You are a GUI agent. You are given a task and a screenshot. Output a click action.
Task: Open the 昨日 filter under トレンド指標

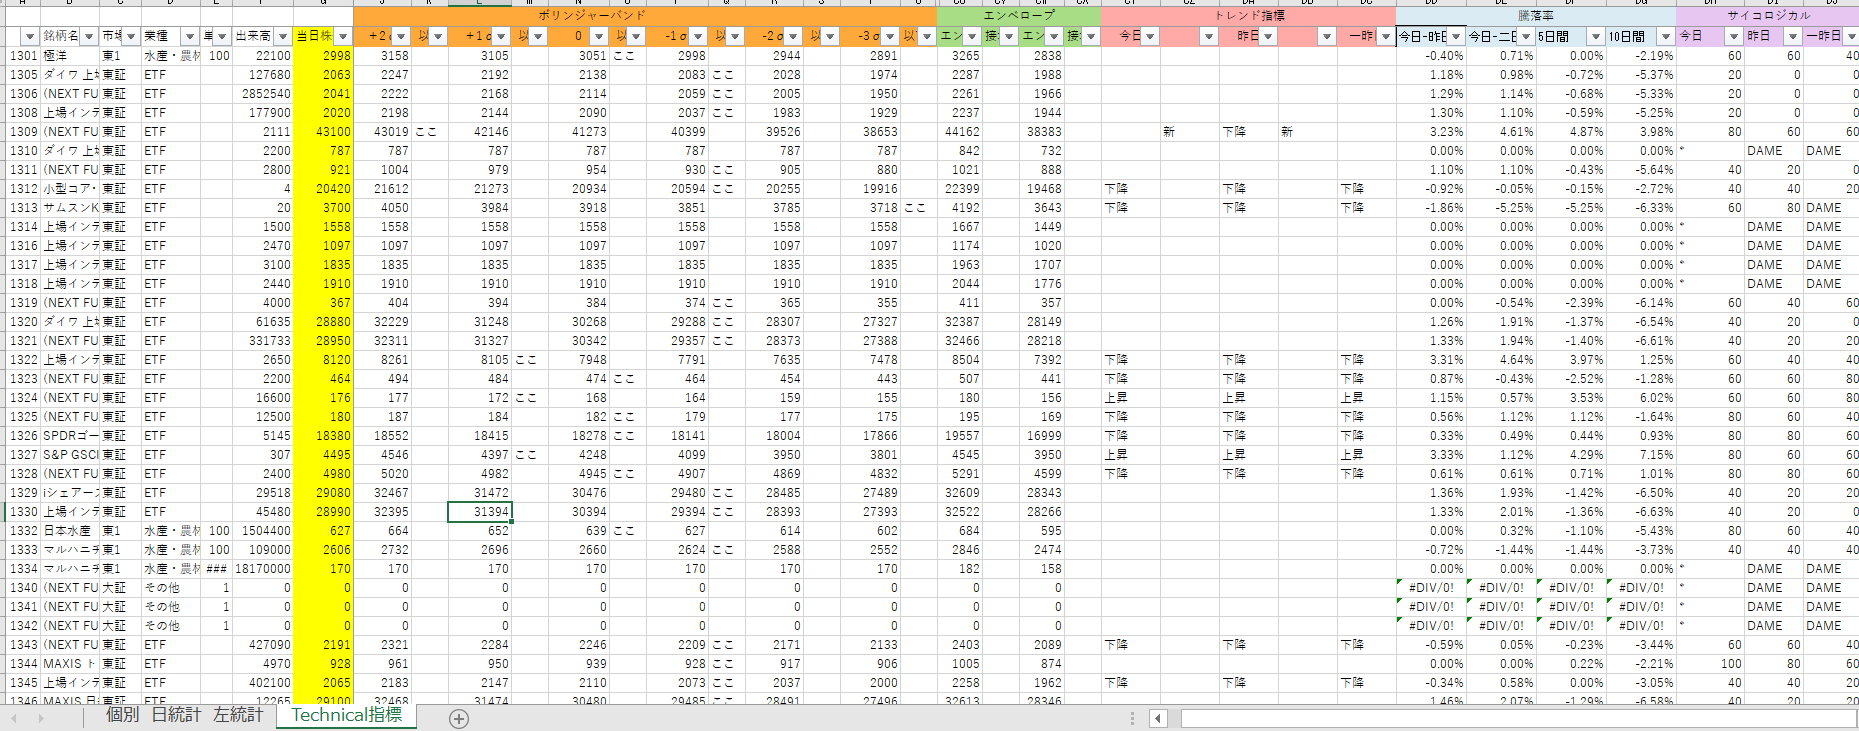1268,37
